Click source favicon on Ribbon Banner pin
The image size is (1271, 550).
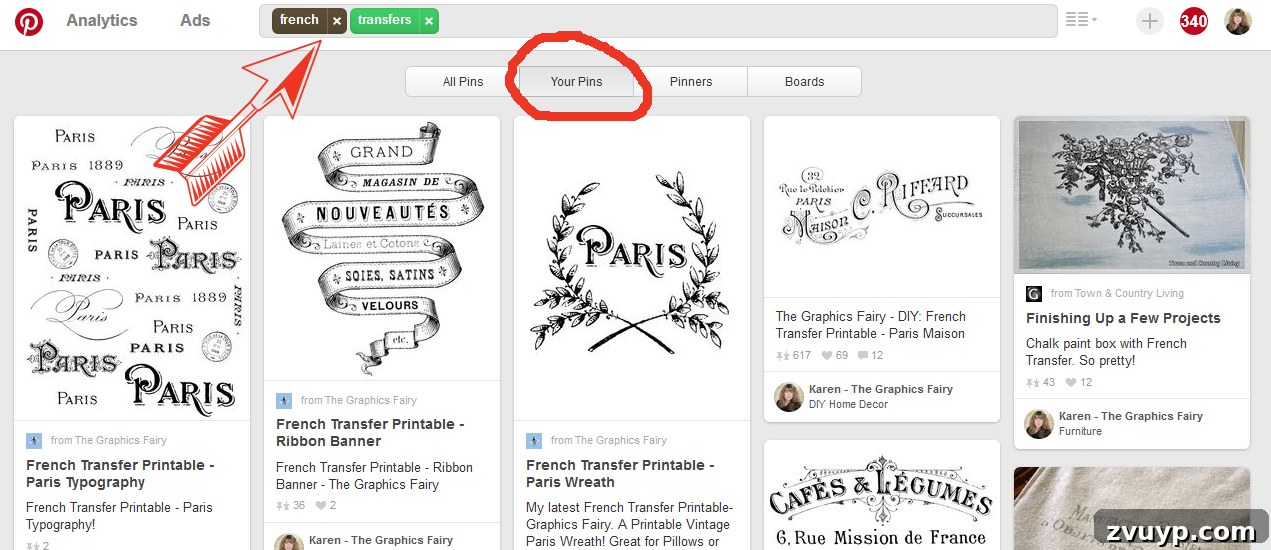[x=284, y=400]
